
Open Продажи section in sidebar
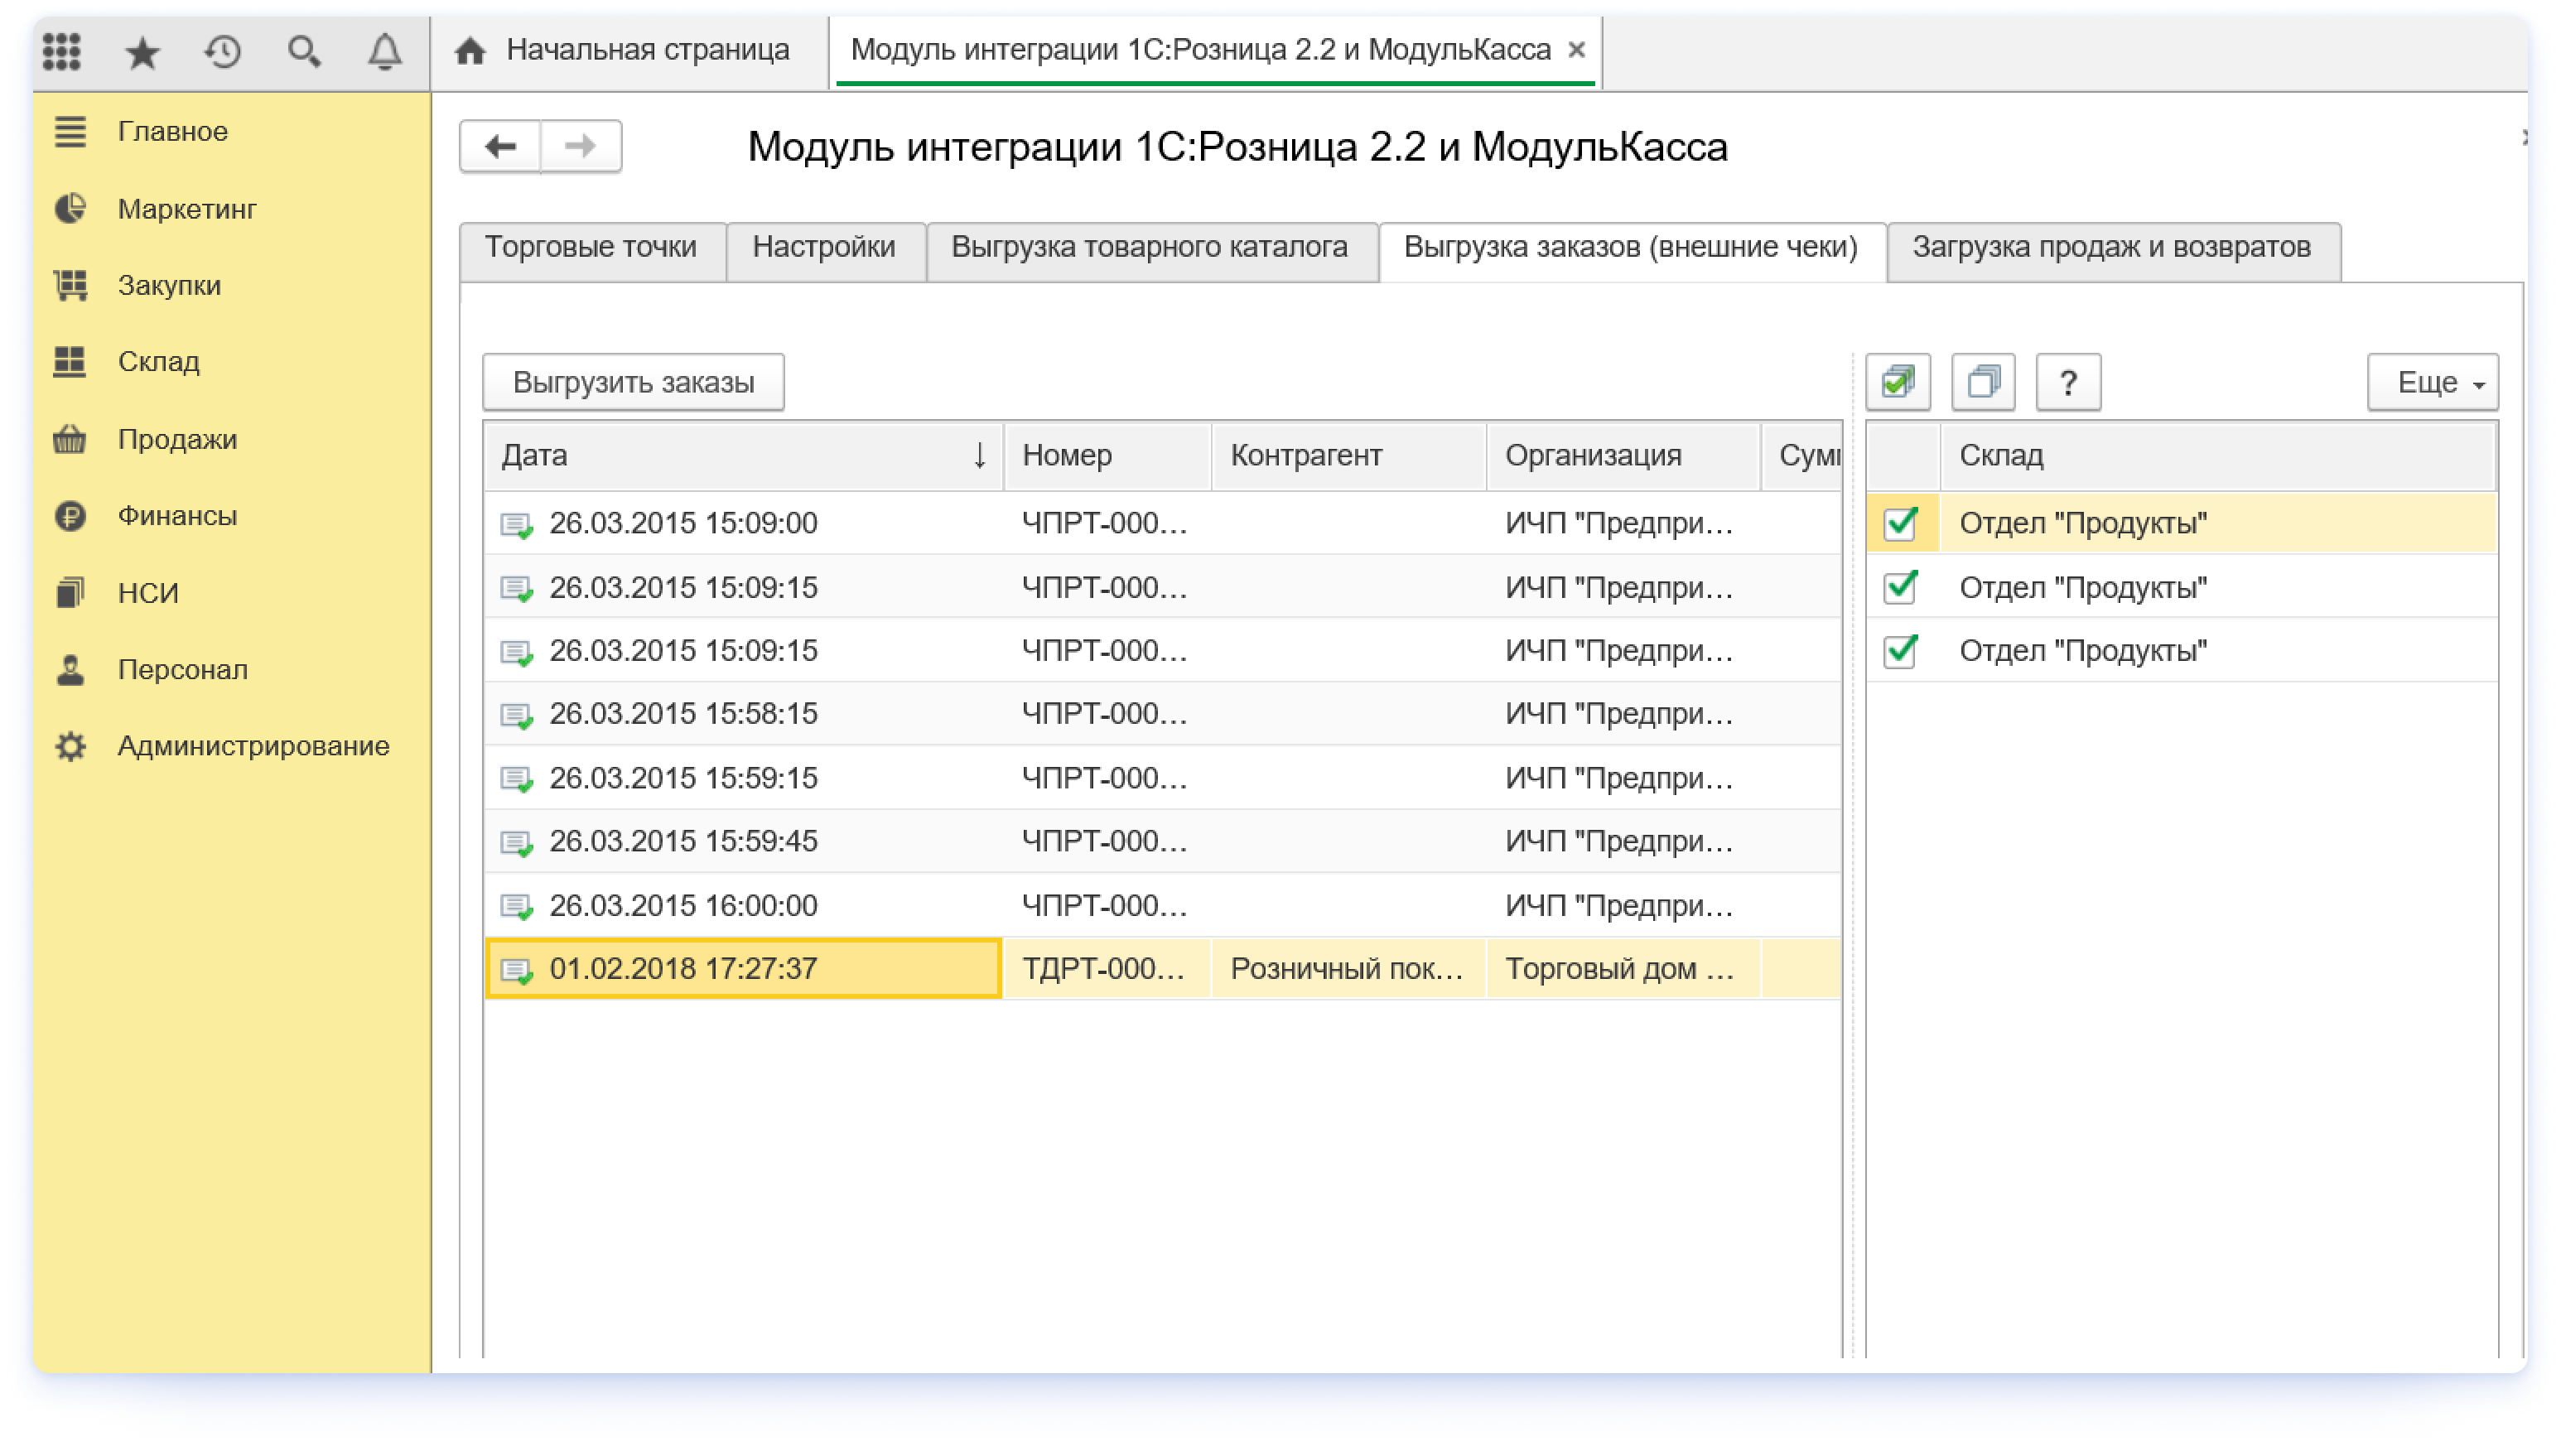(178, 439)
